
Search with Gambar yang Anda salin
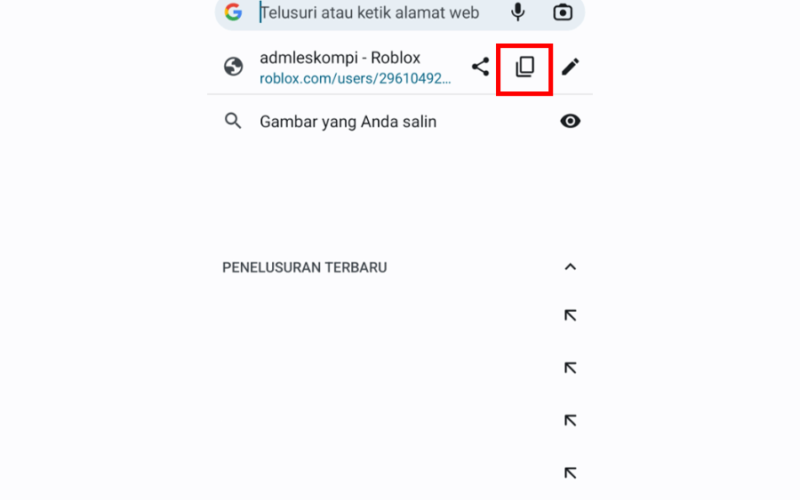(x=348, y=121)
